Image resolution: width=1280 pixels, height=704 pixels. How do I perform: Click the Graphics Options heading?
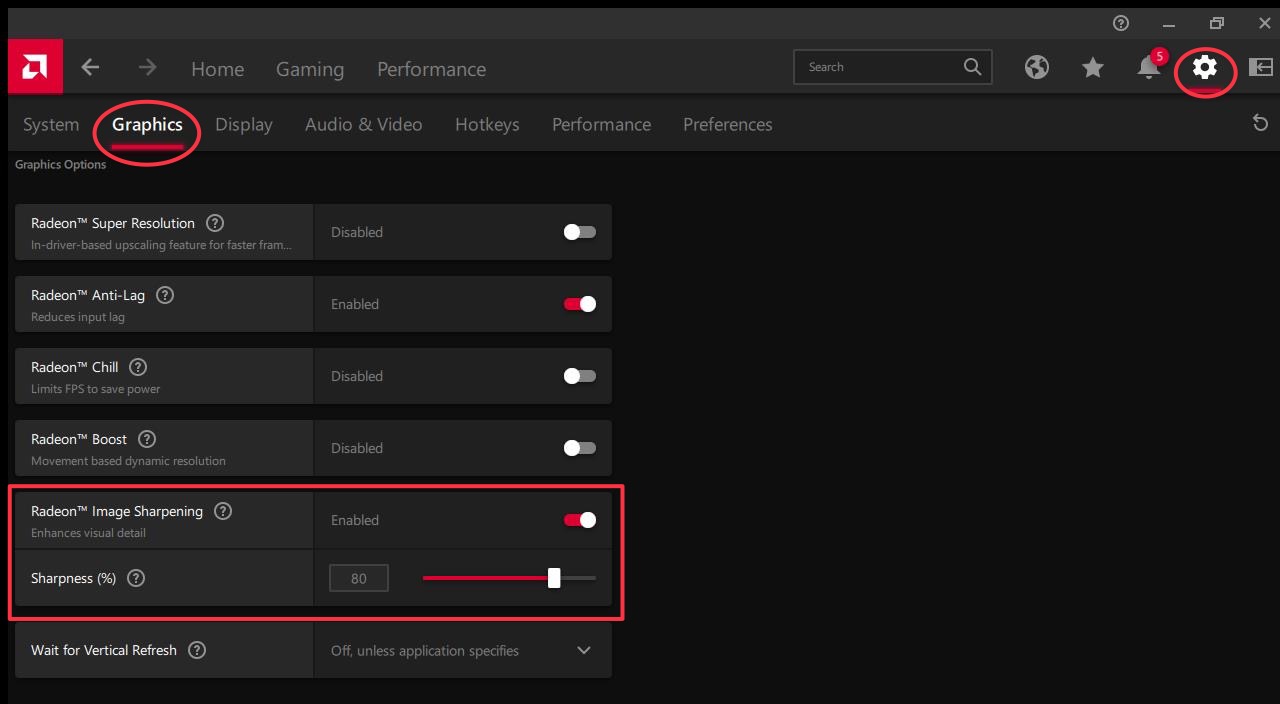[x=60, y=164]
